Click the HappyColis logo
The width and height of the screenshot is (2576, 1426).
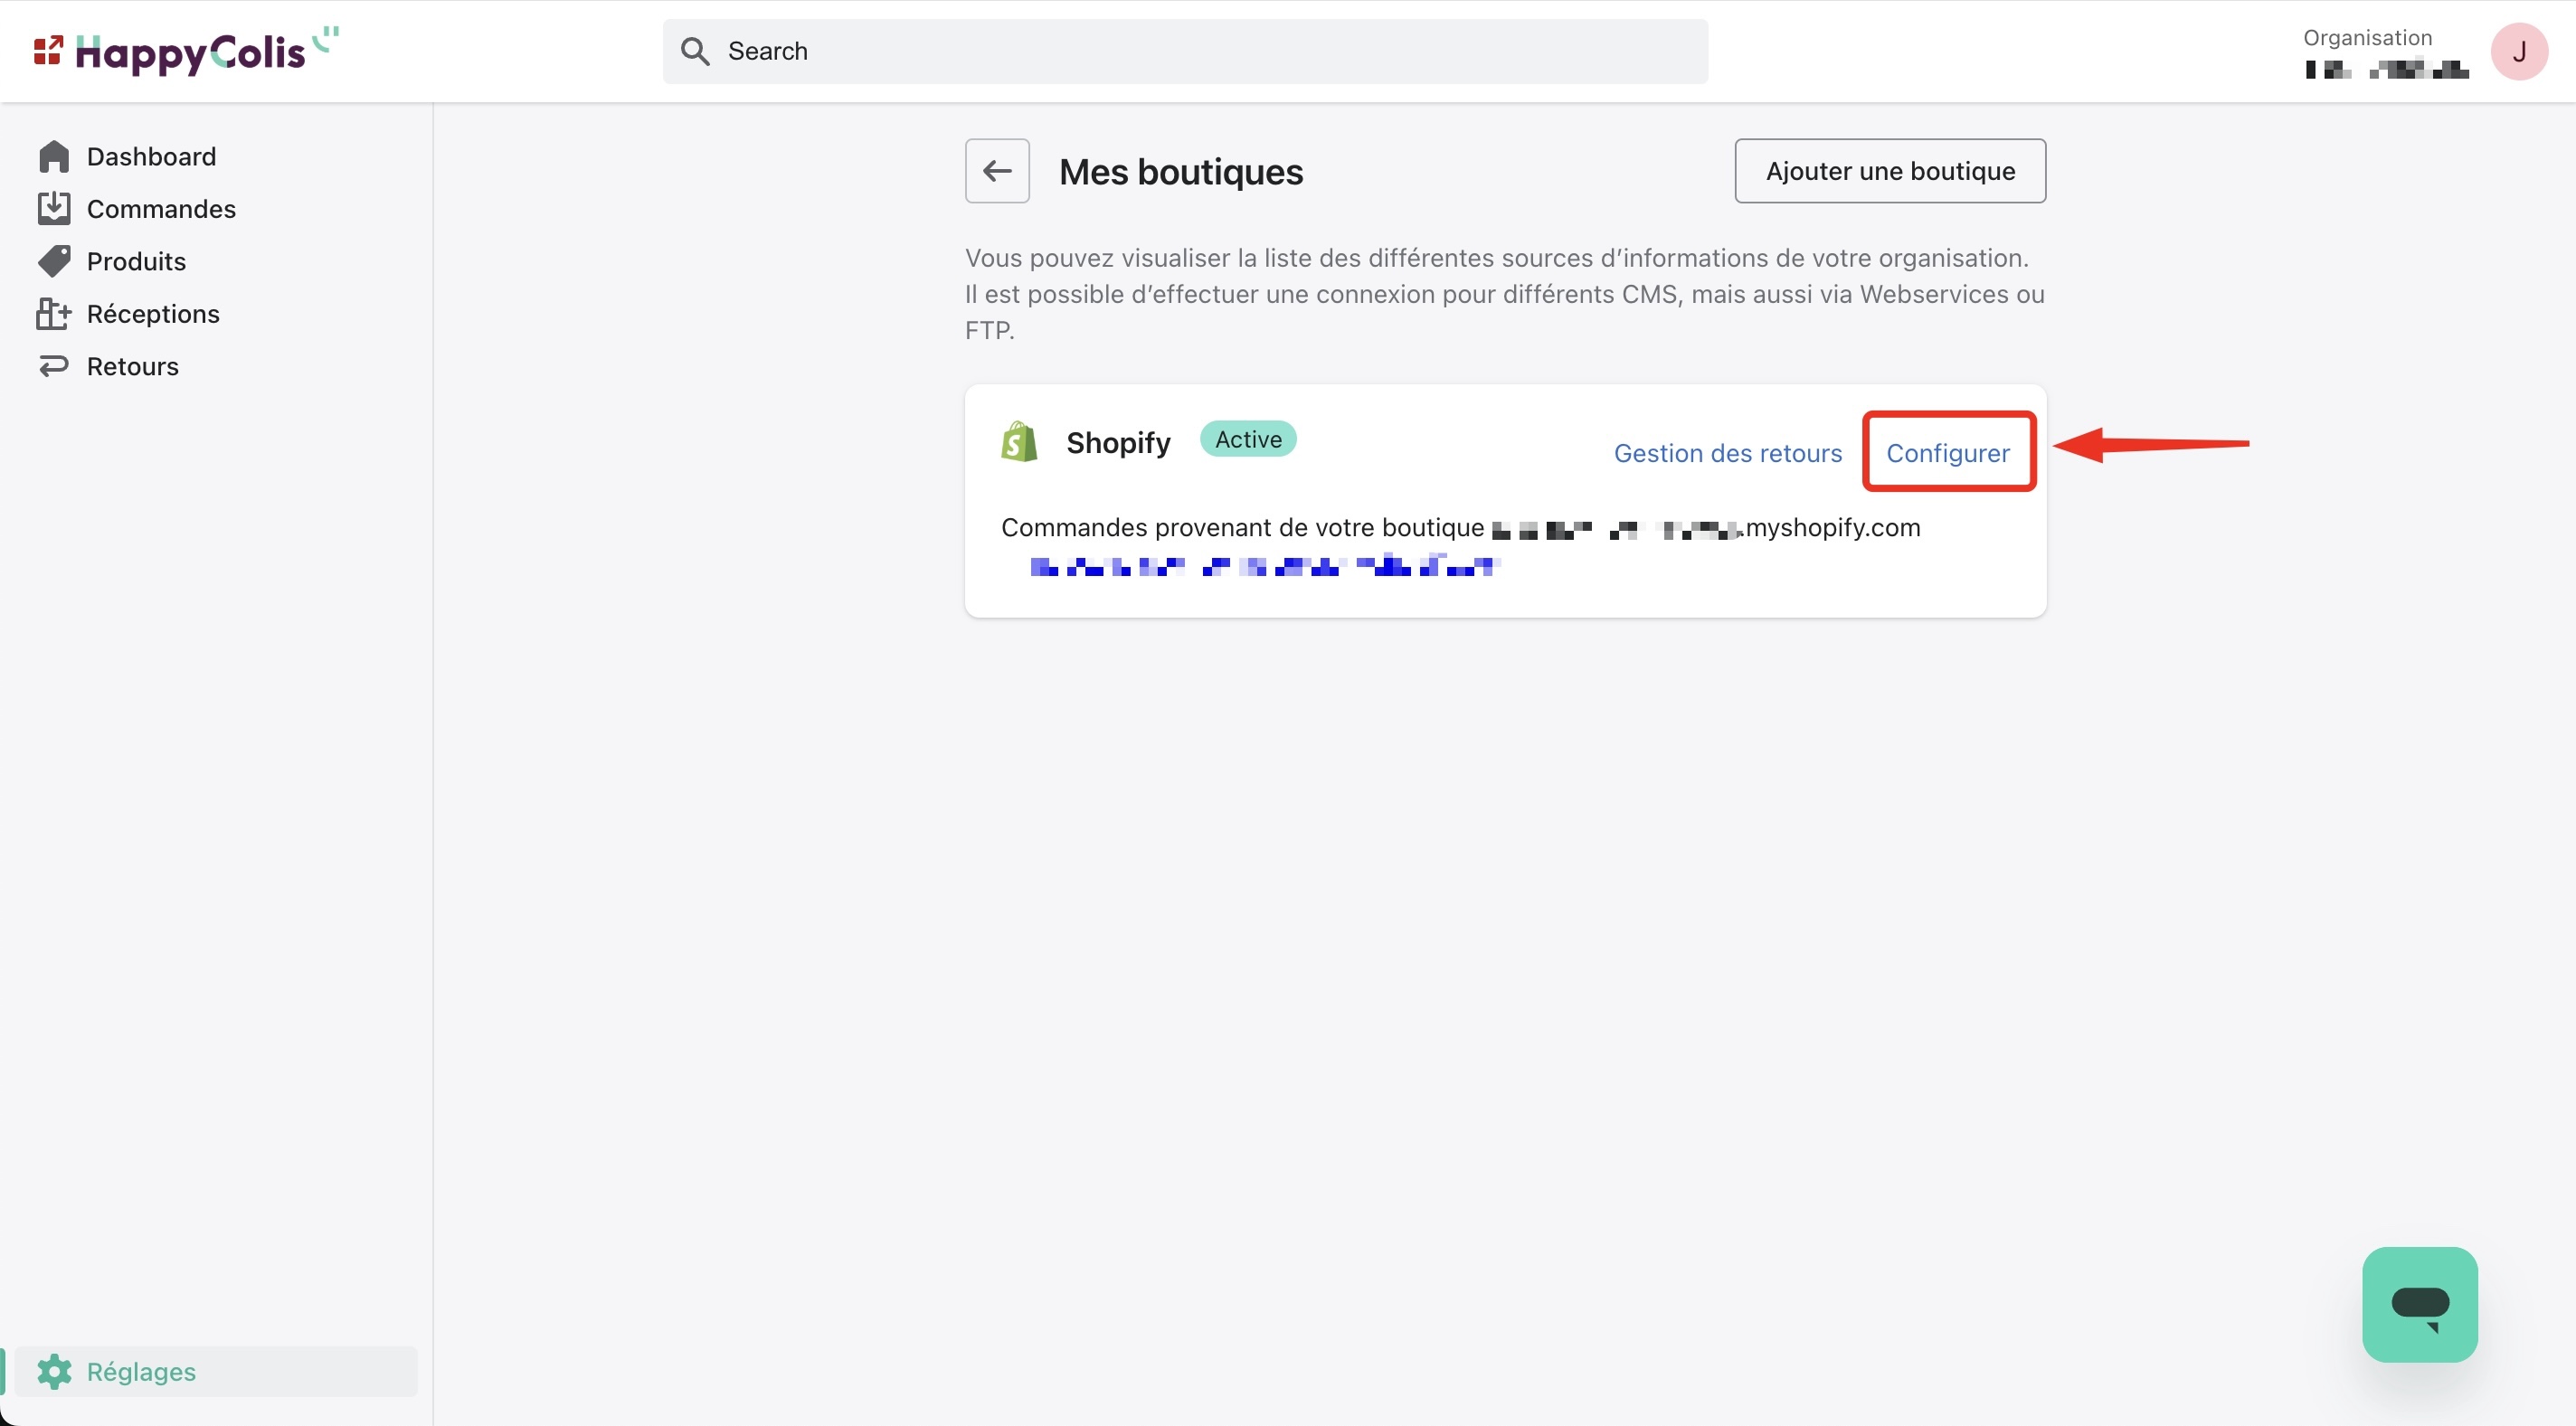point(187,51)
